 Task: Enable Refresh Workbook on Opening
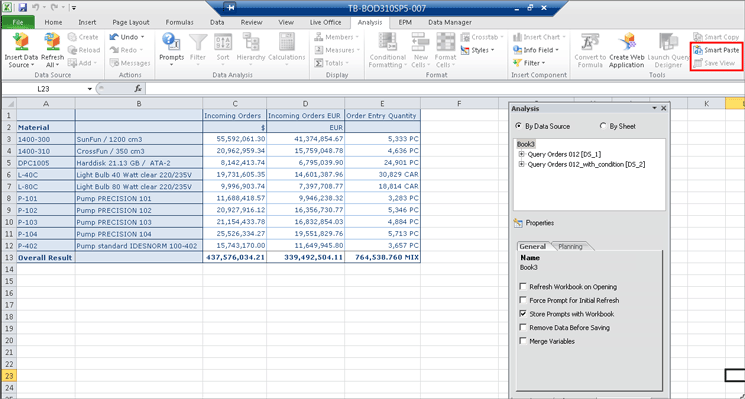click(523, 287)
